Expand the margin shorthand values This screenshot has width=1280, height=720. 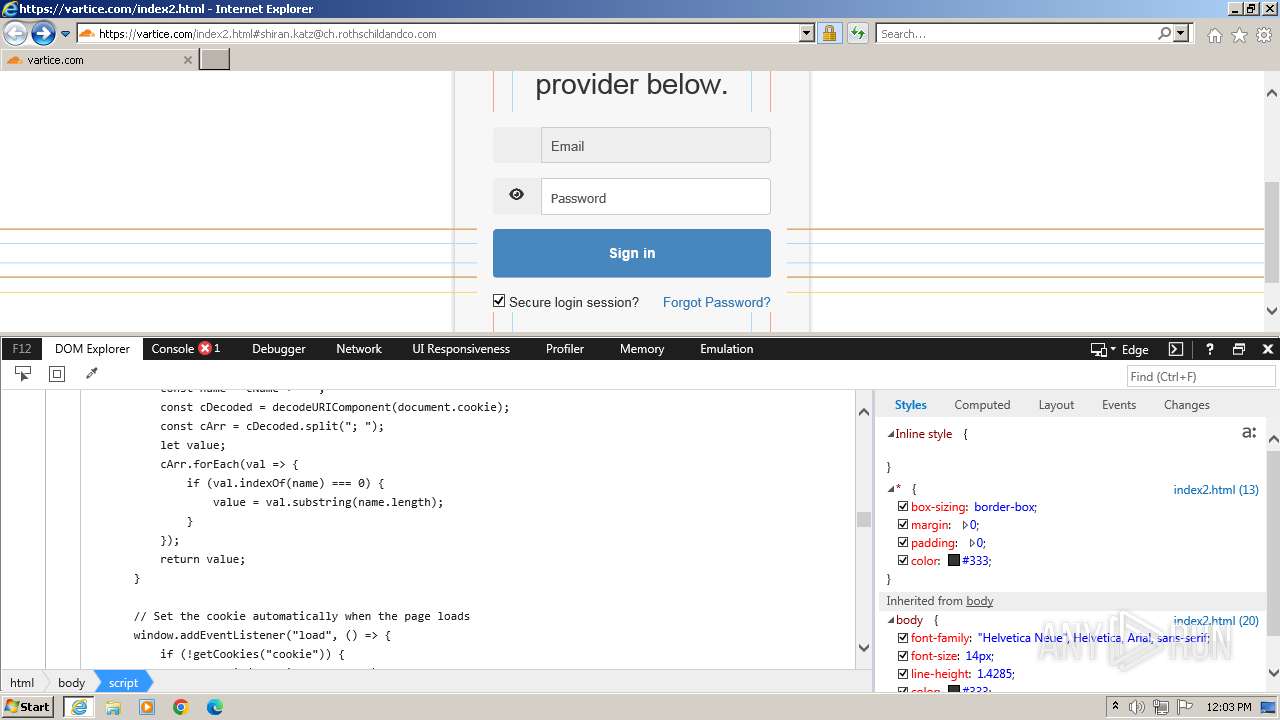[x=966, y=525]
